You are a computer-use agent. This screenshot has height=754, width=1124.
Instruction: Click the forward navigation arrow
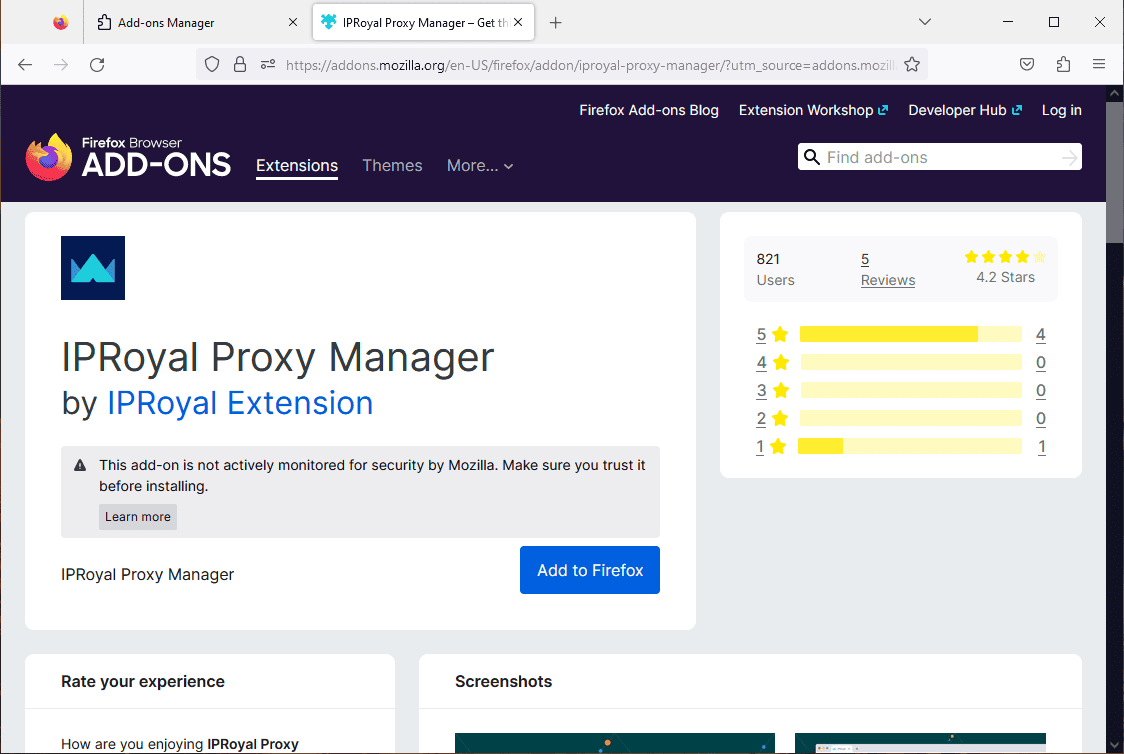tap(61, 65)
